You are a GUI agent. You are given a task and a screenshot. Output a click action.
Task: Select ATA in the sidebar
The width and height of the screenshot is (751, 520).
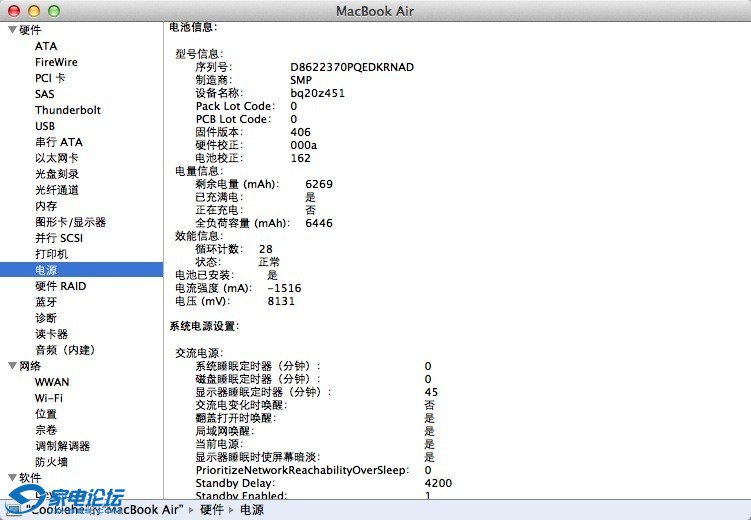point(46,46)
